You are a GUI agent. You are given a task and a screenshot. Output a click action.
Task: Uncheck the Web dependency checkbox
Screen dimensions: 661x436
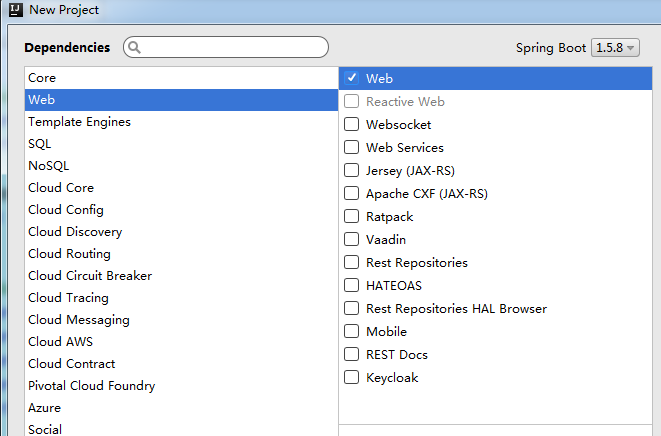[x=351, y=78]
